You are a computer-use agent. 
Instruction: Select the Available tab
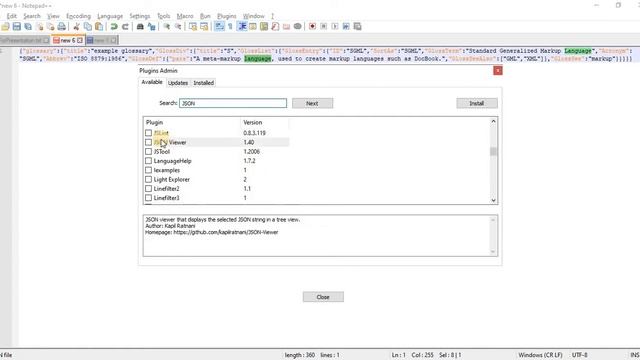coord(152,82)
